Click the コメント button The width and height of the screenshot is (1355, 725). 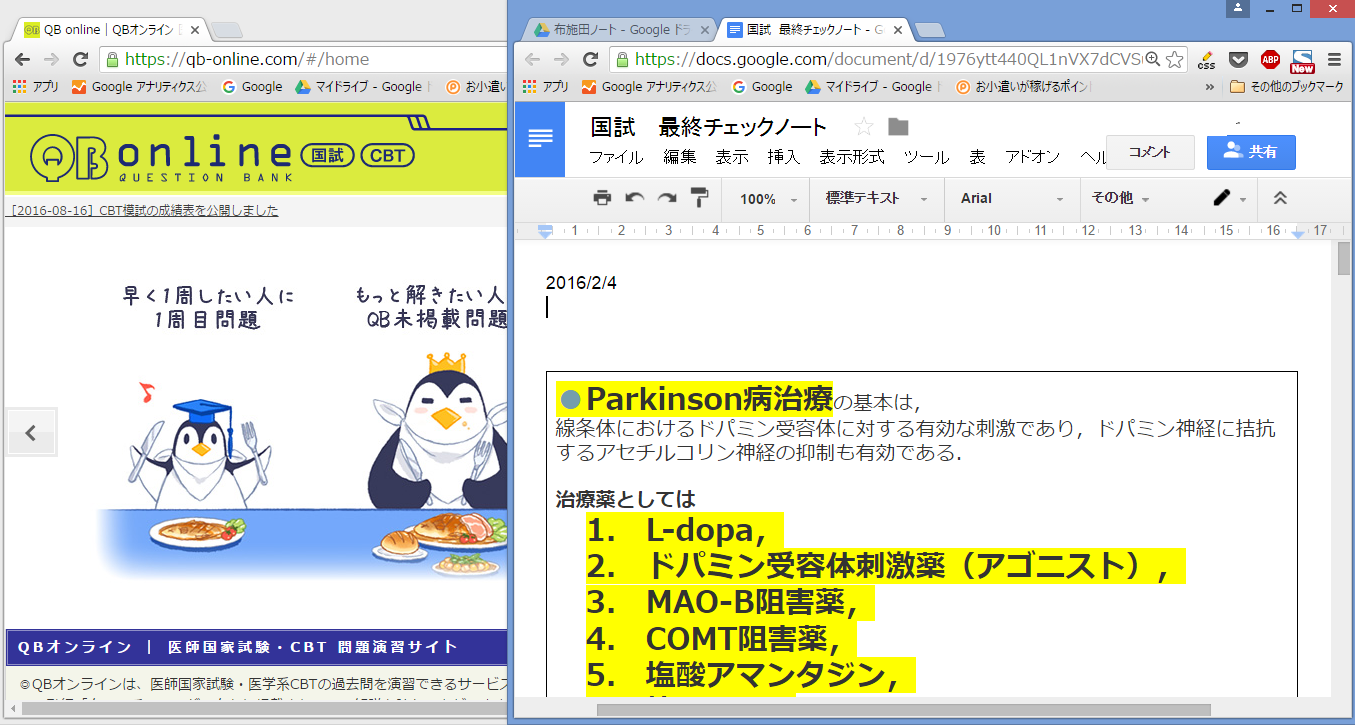pyautogui.click(x=1150, y=152)
